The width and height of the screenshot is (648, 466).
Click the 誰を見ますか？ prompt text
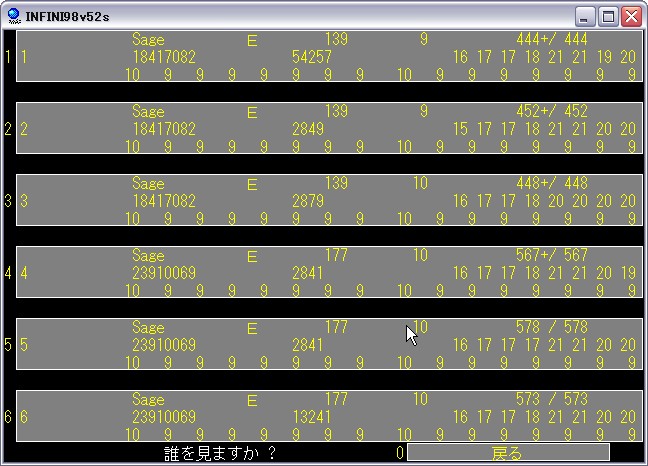(x=220, y=453)
